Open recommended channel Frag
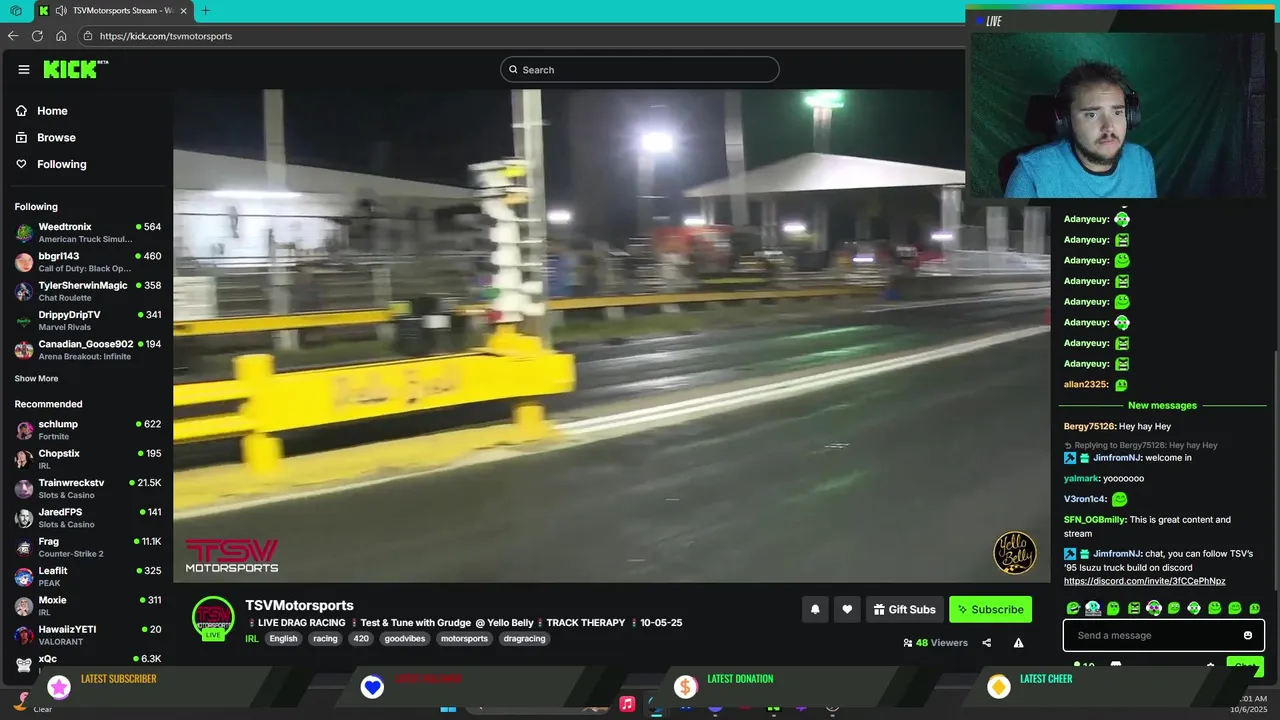This screenshot has width=1280, height=720. point(88,547)
